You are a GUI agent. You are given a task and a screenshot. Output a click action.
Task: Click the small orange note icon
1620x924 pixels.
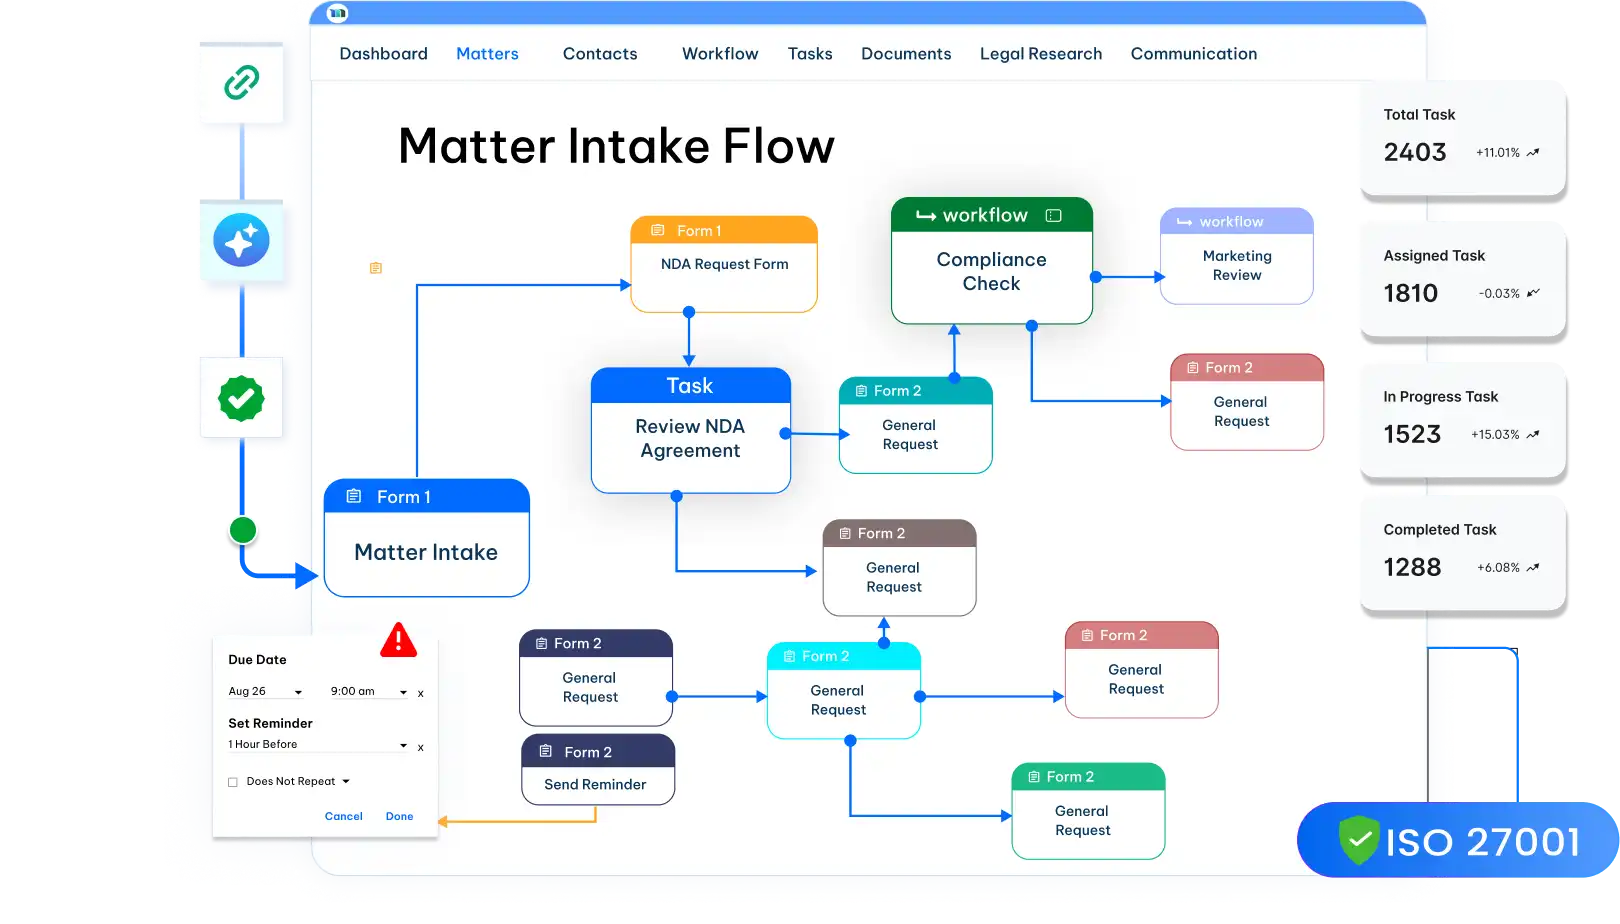click(376, 268)
